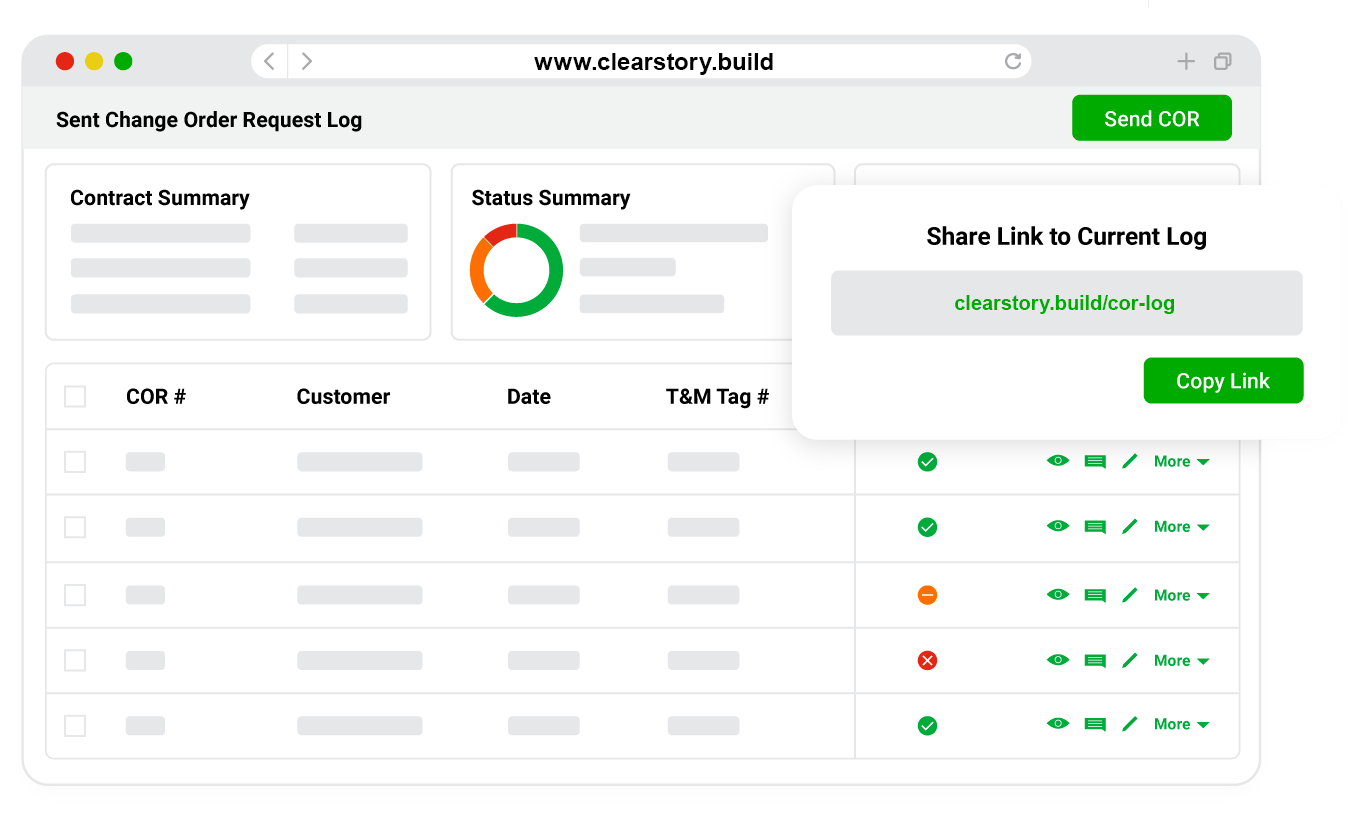1370x821 pixels.
Task: Open comments on the first table row
Action: (1095, 462)
